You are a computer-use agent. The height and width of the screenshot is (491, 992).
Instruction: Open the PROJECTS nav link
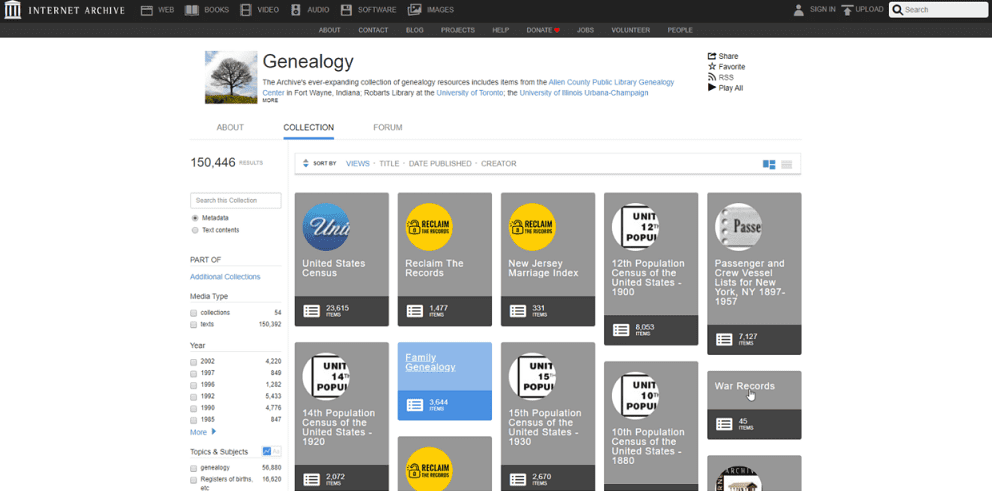457,30
